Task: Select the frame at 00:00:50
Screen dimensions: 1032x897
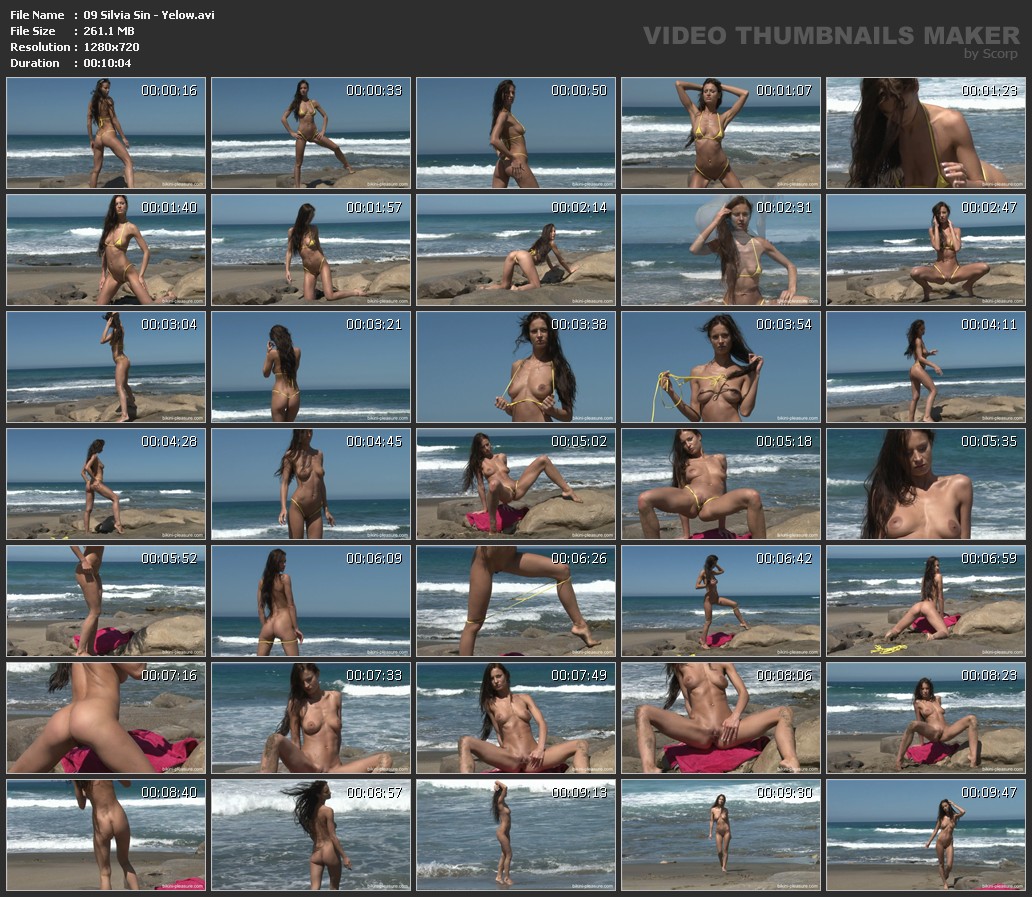Action: click(x=516, y=133)
